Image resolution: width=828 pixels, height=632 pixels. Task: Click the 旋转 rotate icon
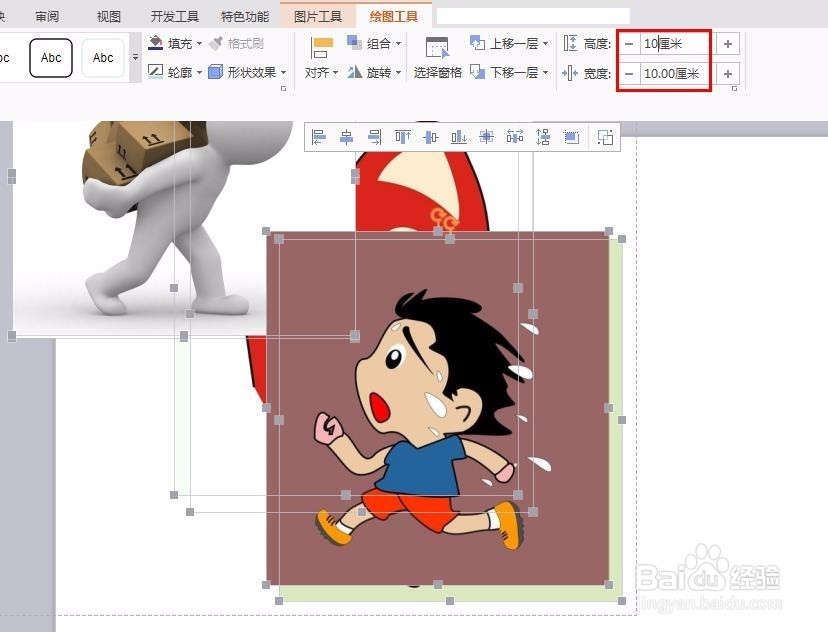coord(354,71)
